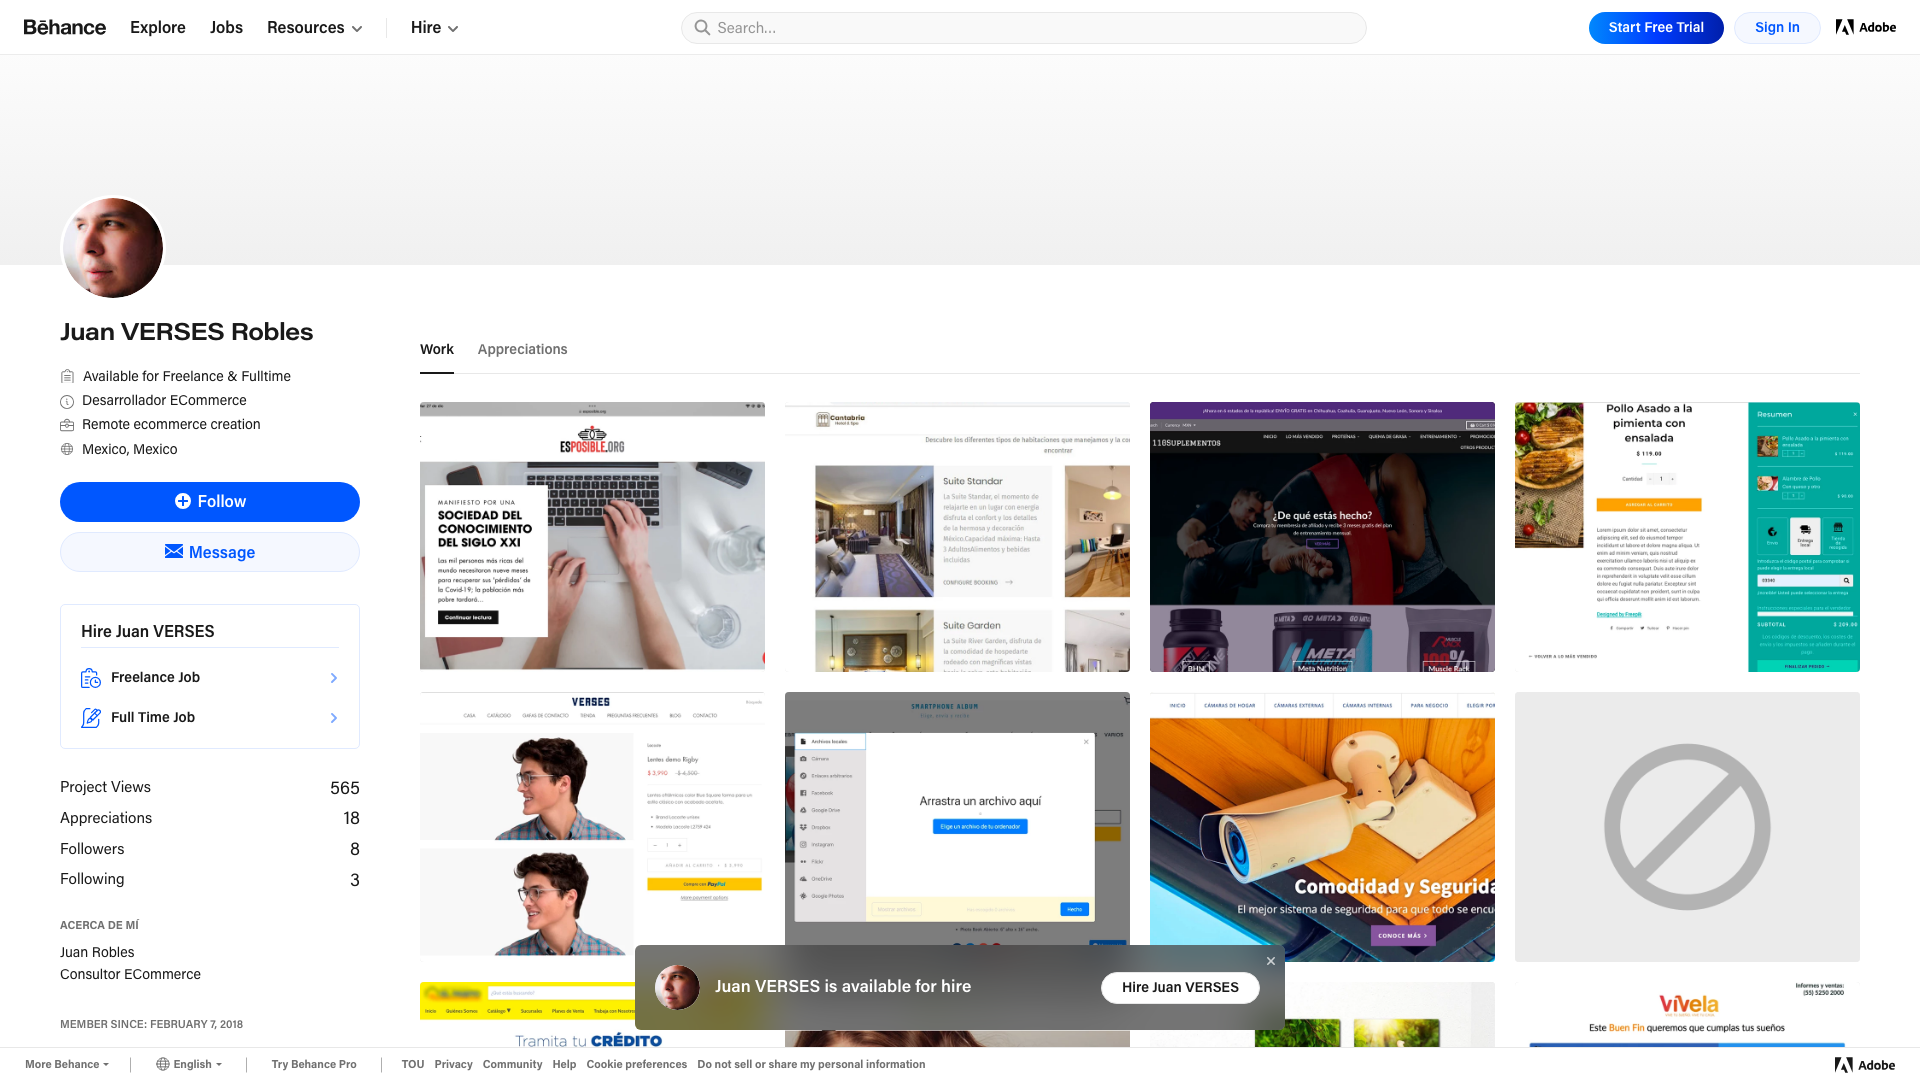
Task: Select the Freelance Job hire option
Action: click(210, 678)
